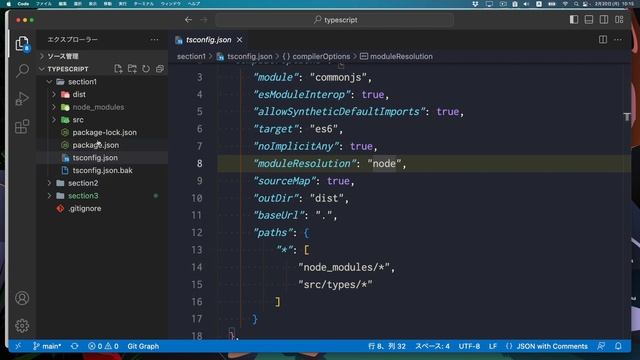This screenshot has height=360, width=640.
Task: Change UTF-8 file encoding
Action: 469,346
